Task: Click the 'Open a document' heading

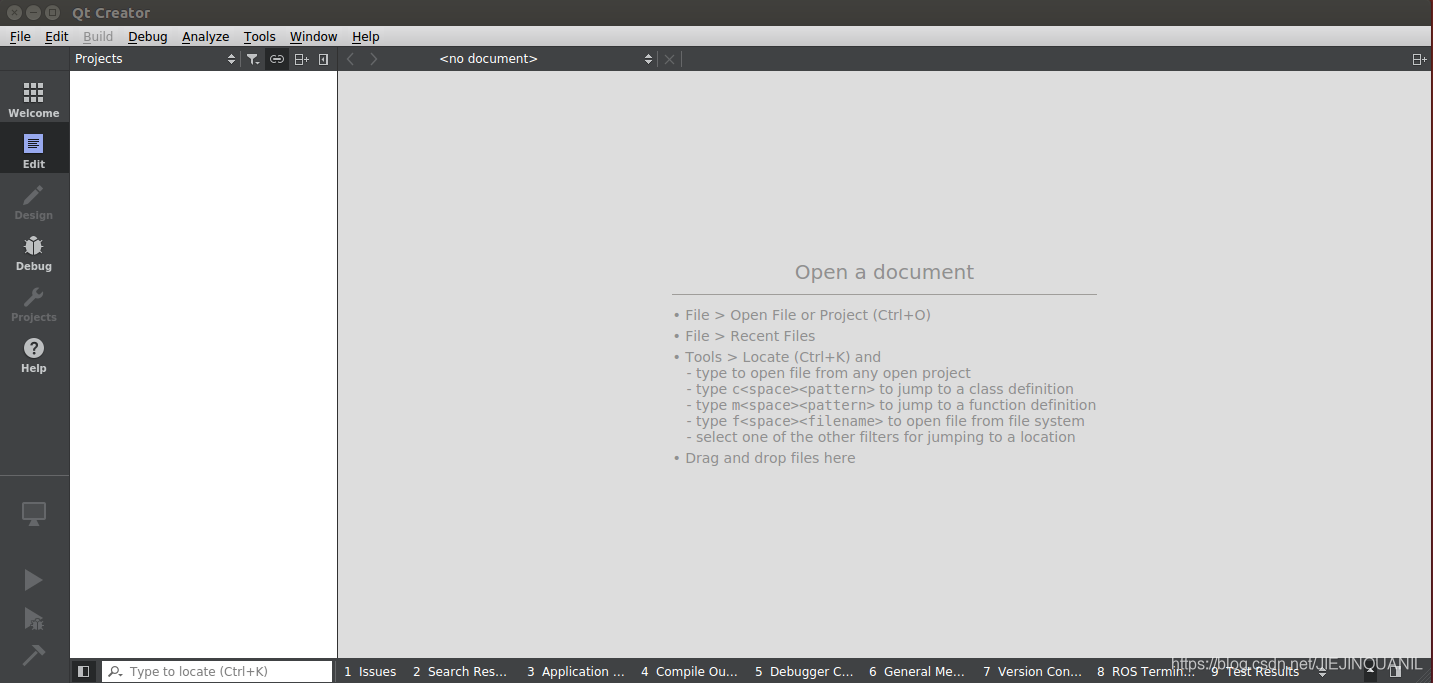Action: pyautogui.click(x=884, y=272)
